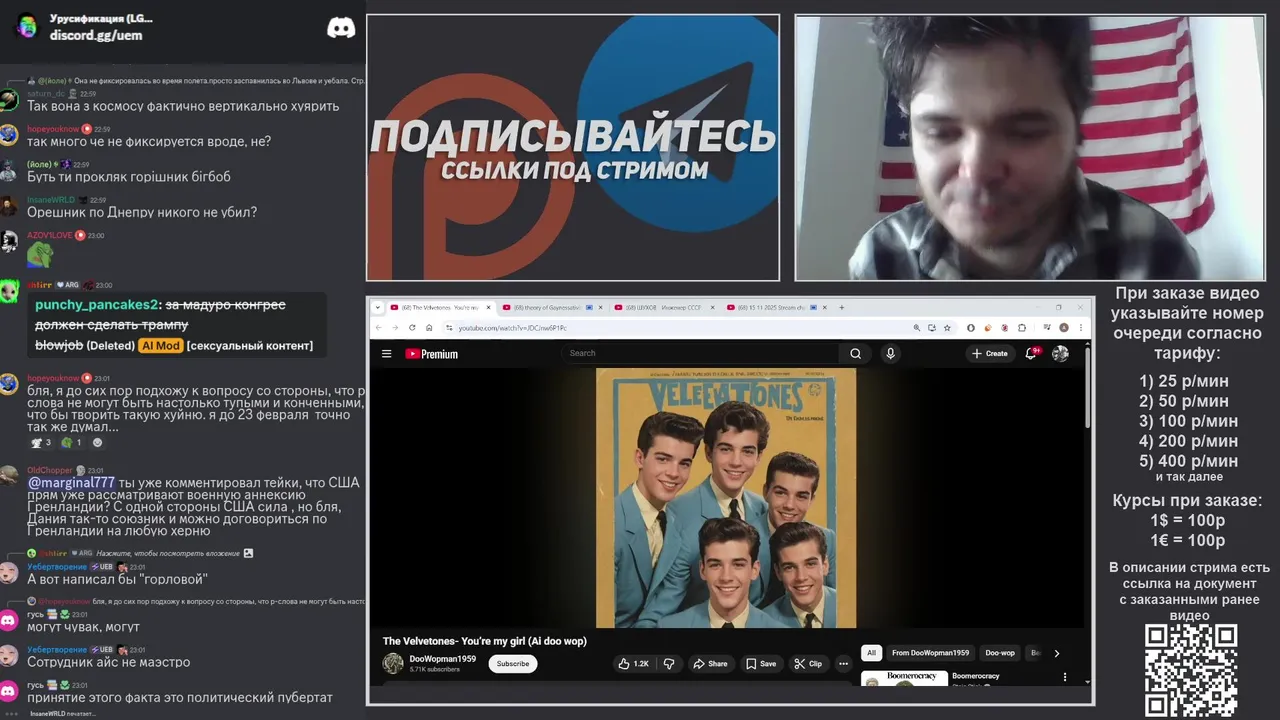Open the Chrome profile avatar
The image size is (1280, 720).
[x=1064, y=328]
